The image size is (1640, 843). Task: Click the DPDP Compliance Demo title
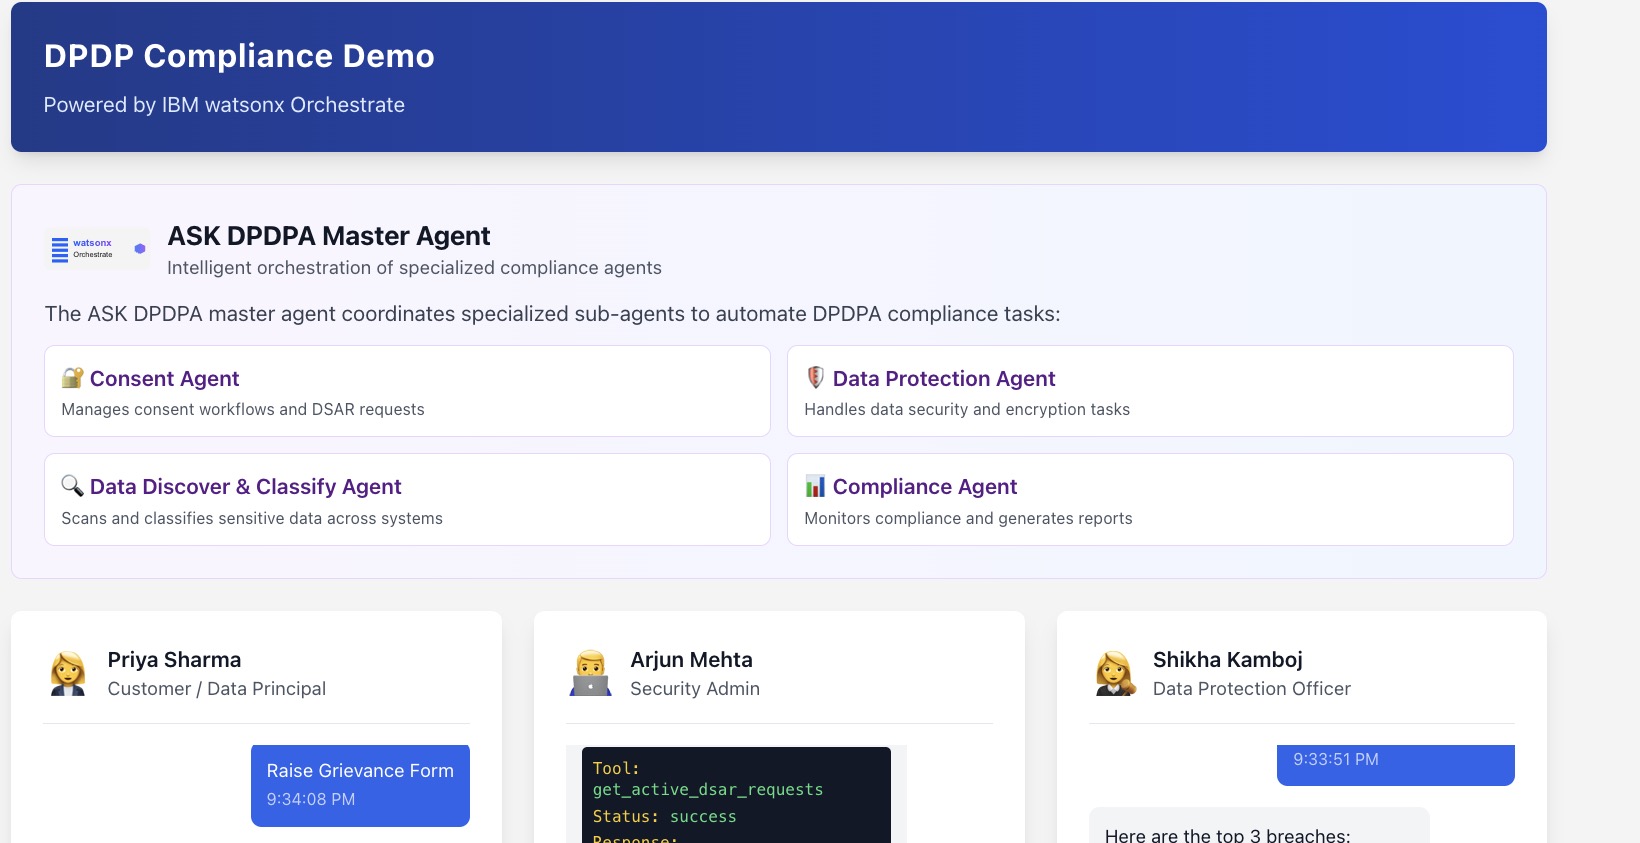click(x=239, y=56)
